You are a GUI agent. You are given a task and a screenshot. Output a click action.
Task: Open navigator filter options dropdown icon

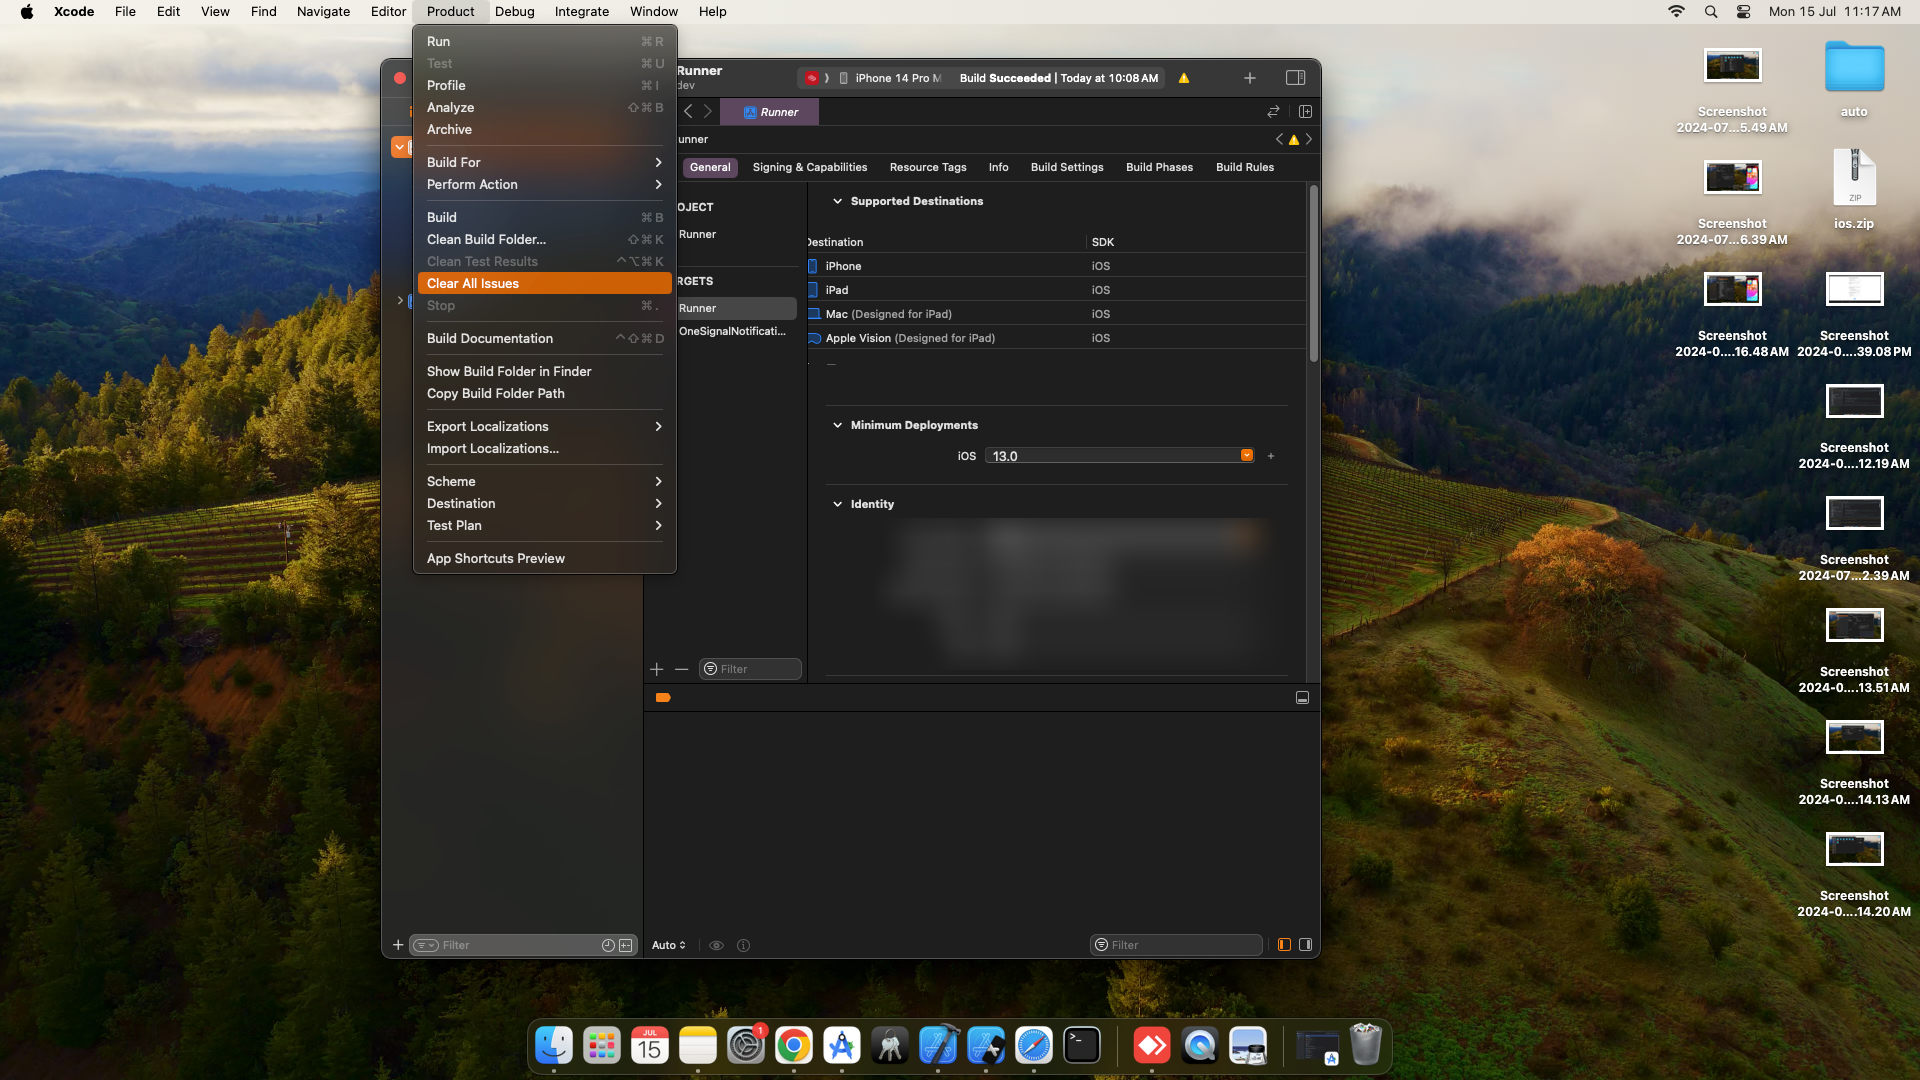(x=426, y=945)
